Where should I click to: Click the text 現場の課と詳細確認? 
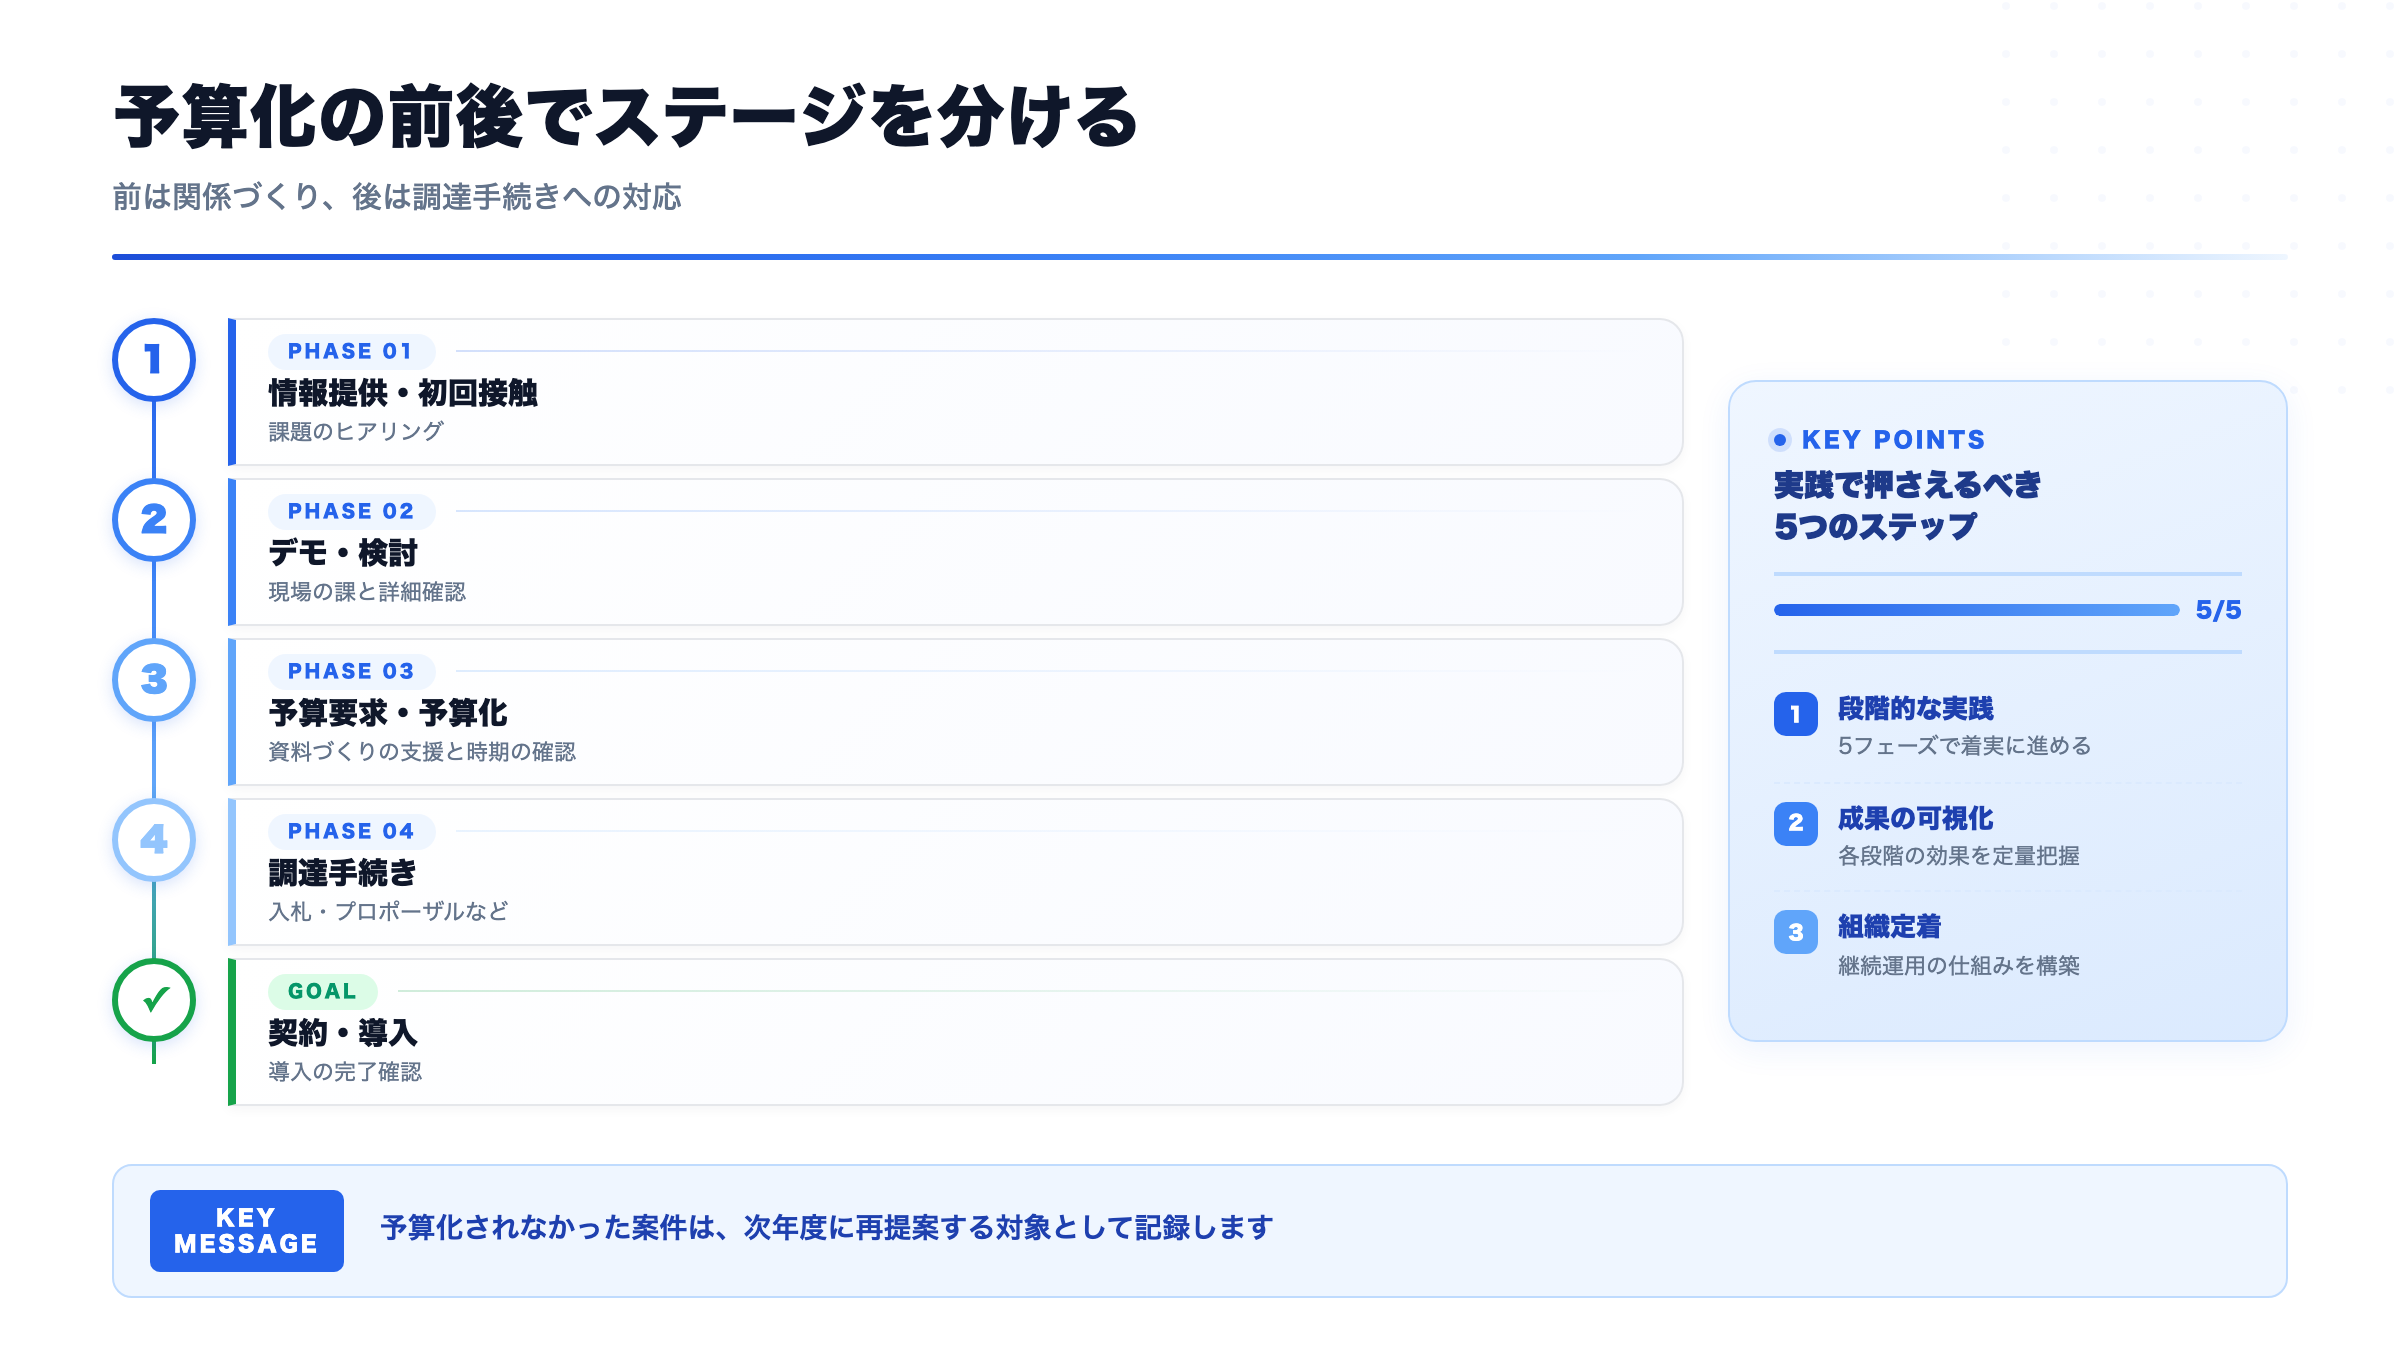click(x=367, y=591)
